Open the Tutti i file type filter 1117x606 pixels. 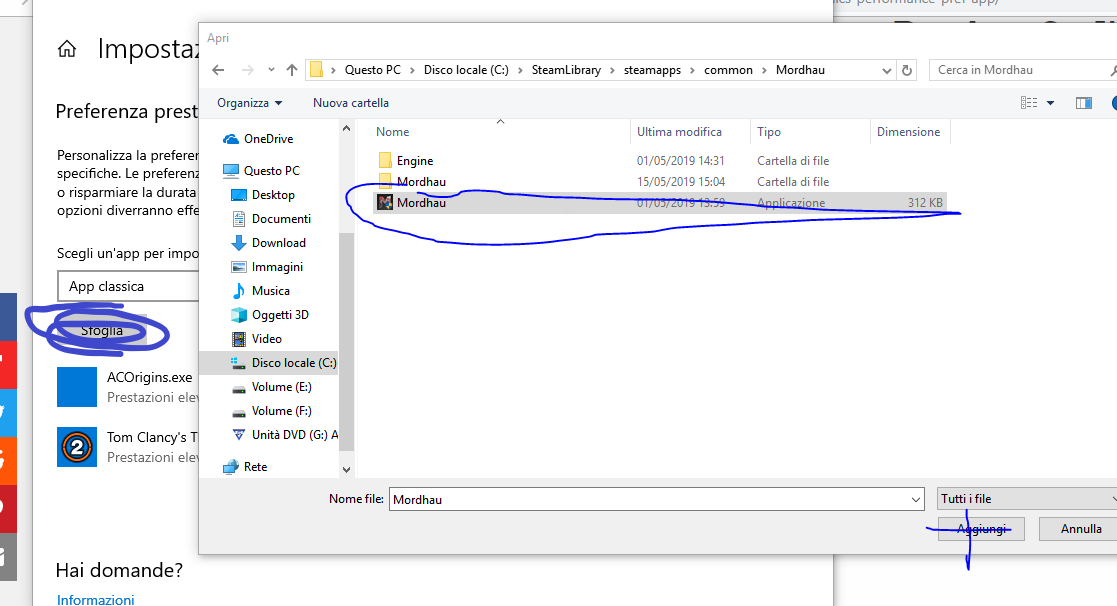click(1027, 499)
